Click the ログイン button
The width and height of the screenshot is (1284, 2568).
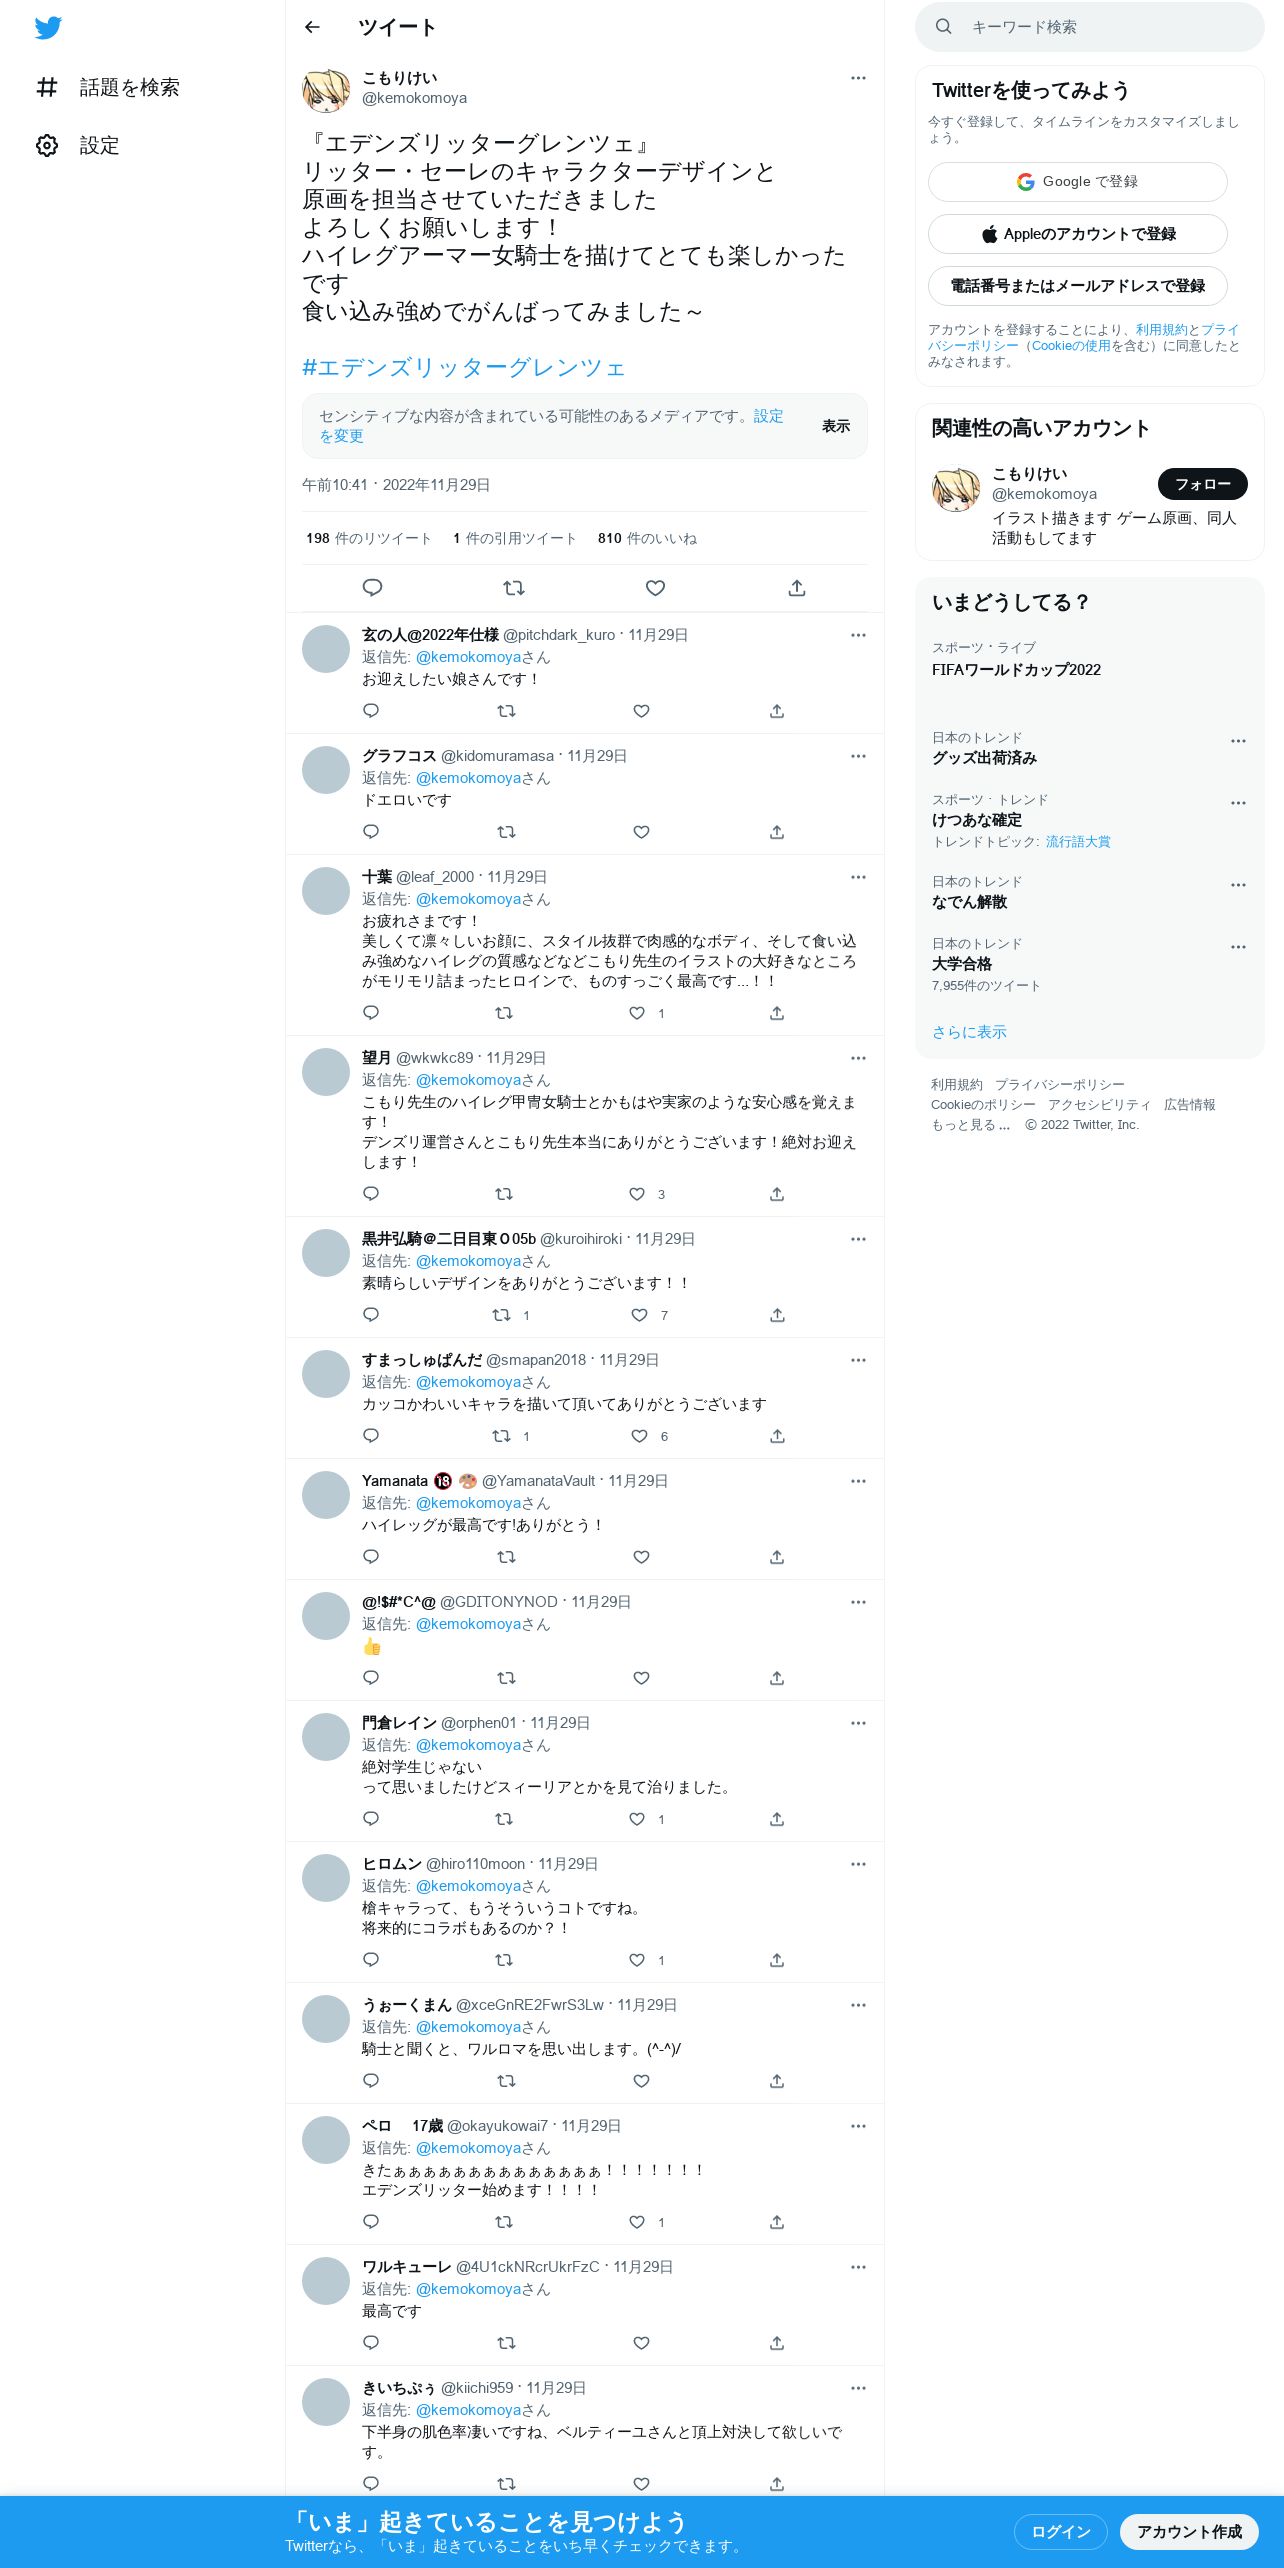[1061, 2531]
